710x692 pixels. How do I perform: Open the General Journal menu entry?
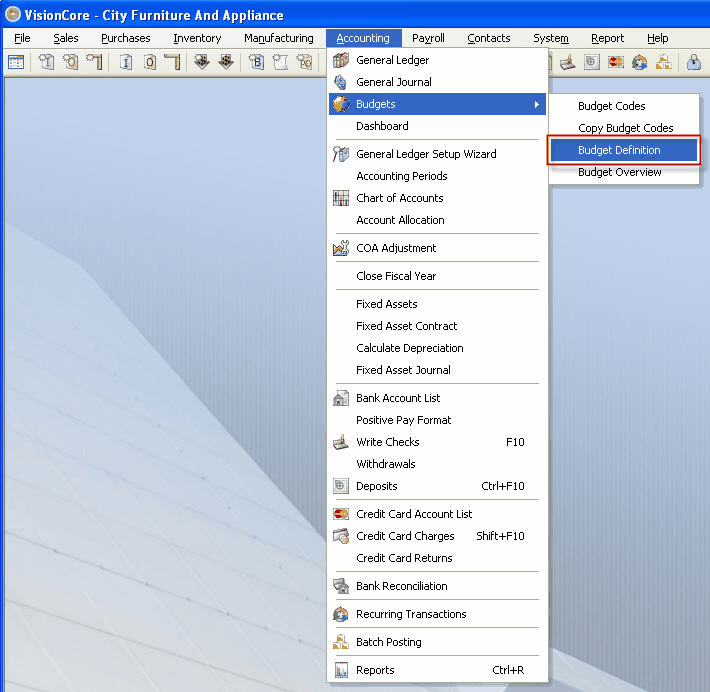point(437,82)
